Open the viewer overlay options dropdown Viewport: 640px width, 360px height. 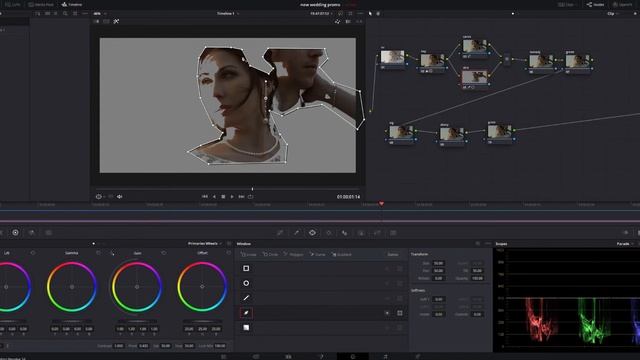pyautogui.click(x=100, y=197)
